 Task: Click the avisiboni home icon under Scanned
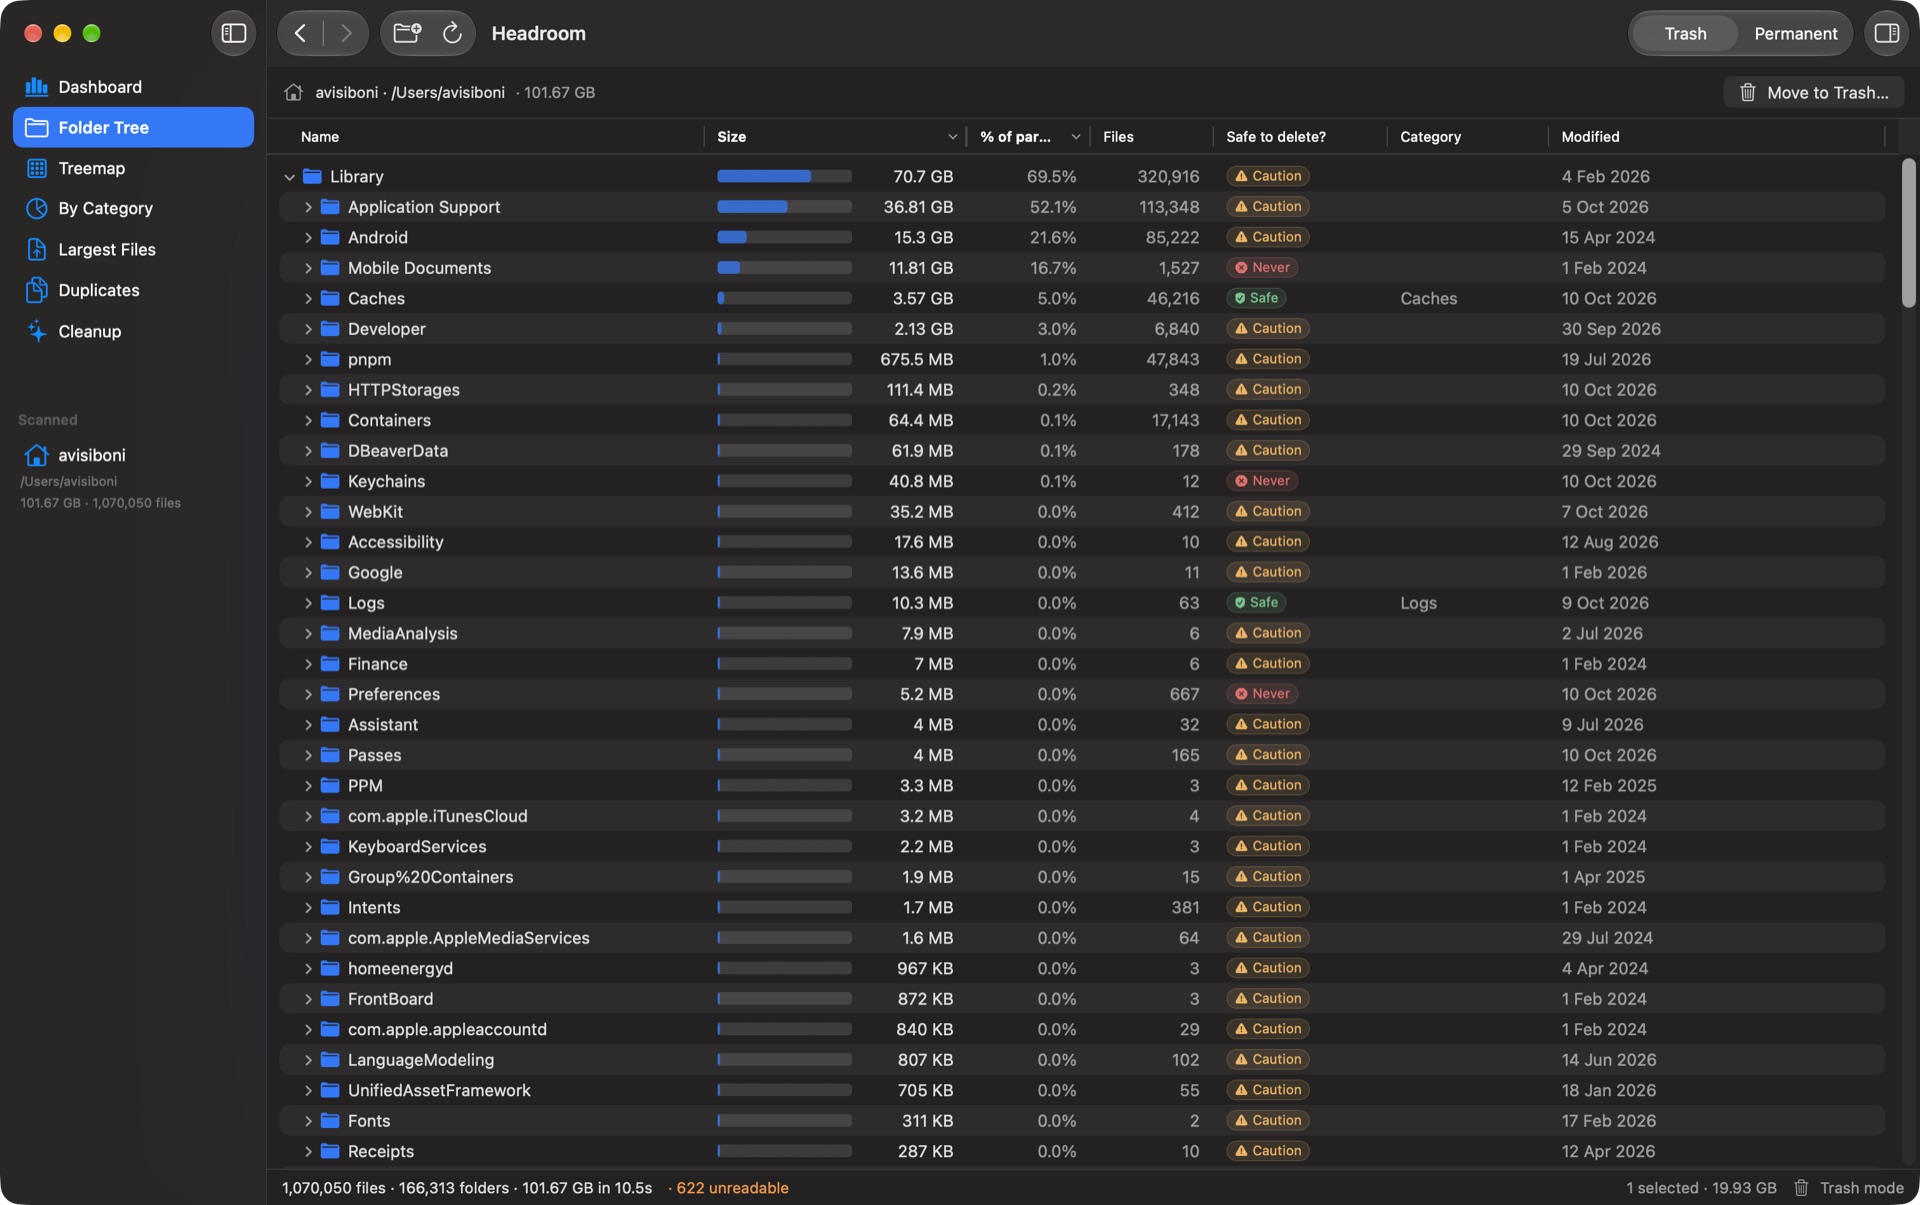click(37, 455)
